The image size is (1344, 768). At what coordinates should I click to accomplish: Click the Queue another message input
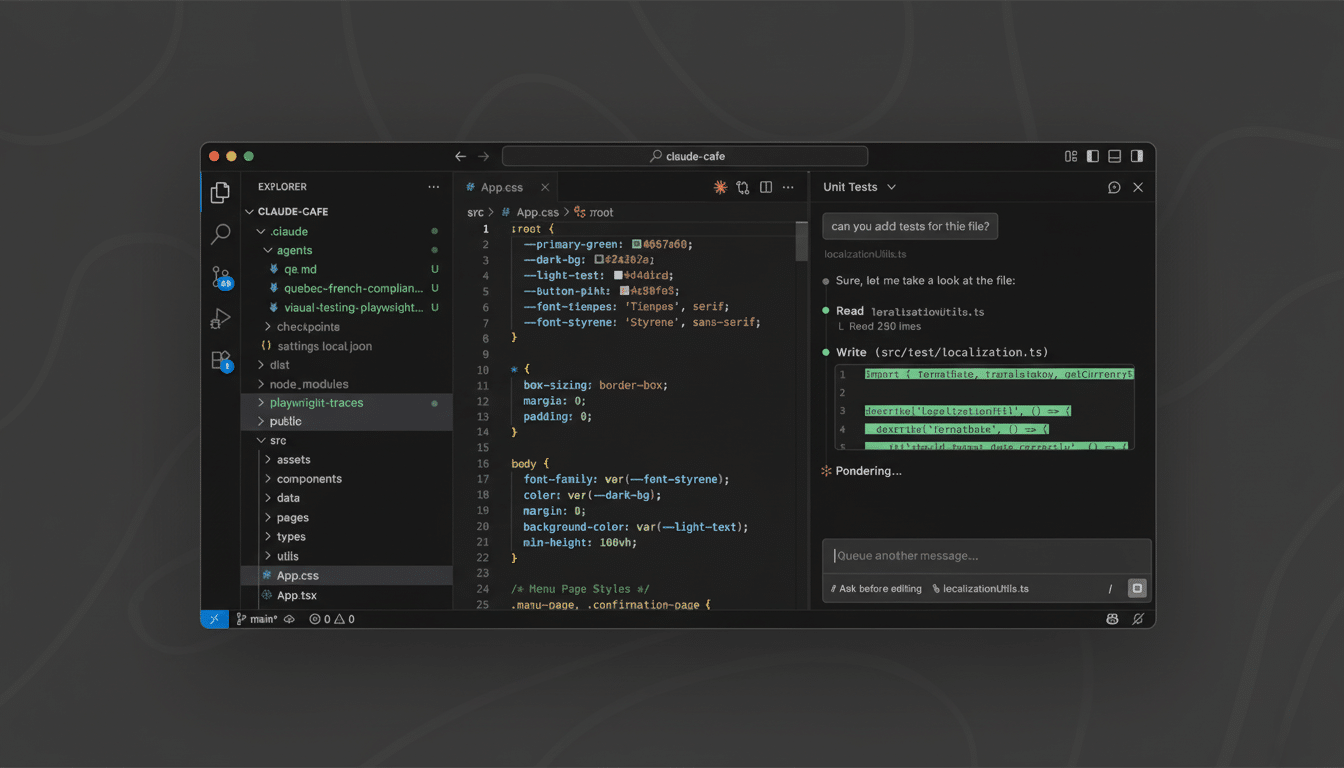coord(985,556)
